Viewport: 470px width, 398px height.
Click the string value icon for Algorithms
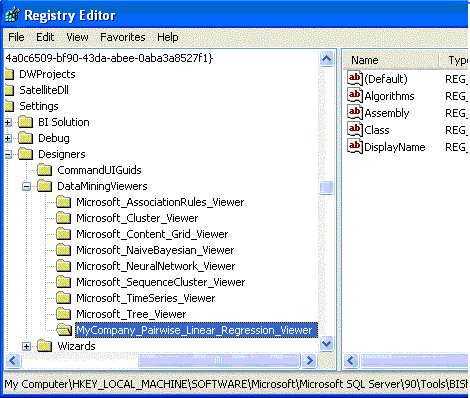355,96
